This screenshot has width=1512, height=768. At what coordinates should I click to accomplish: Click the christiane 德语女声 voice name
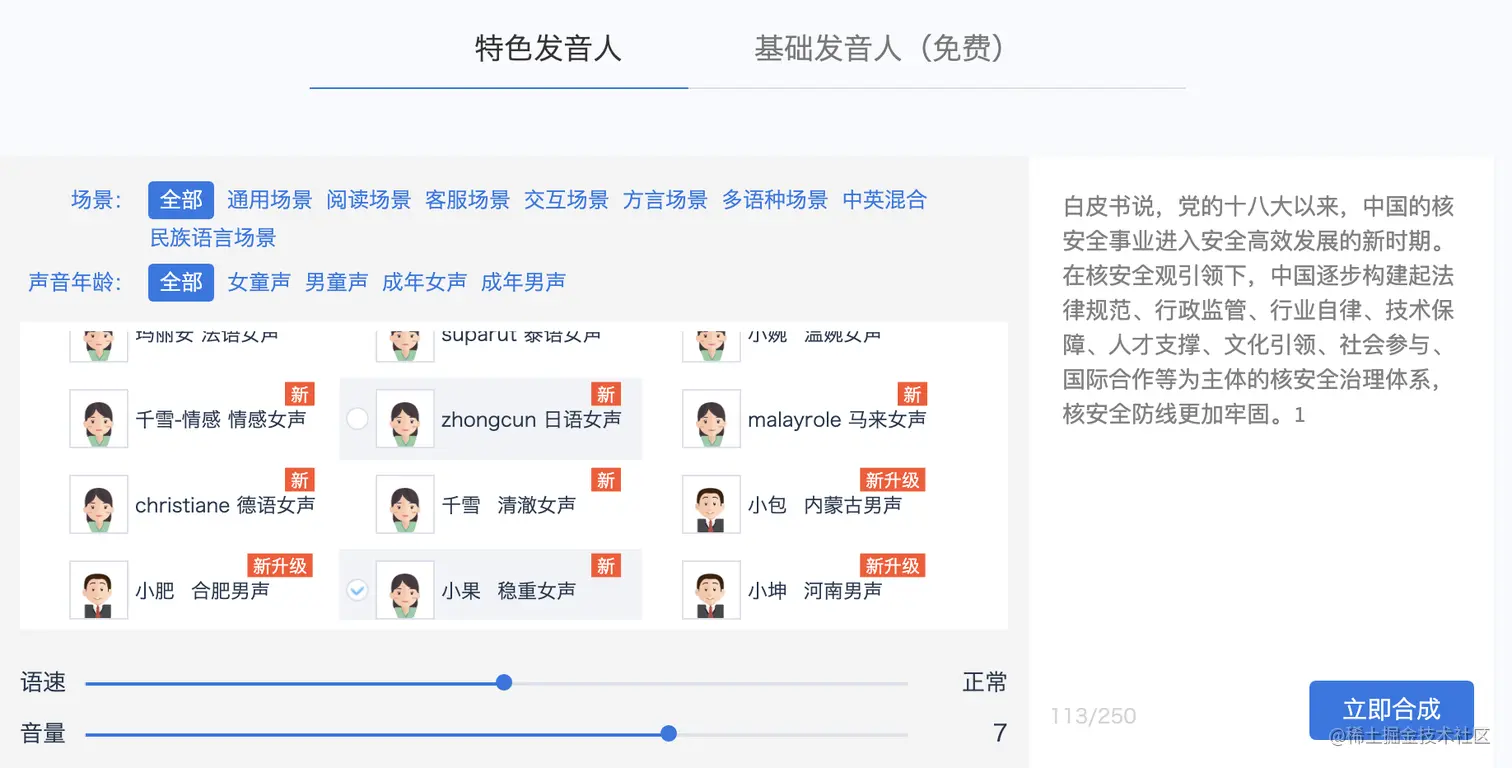(225, 505)
